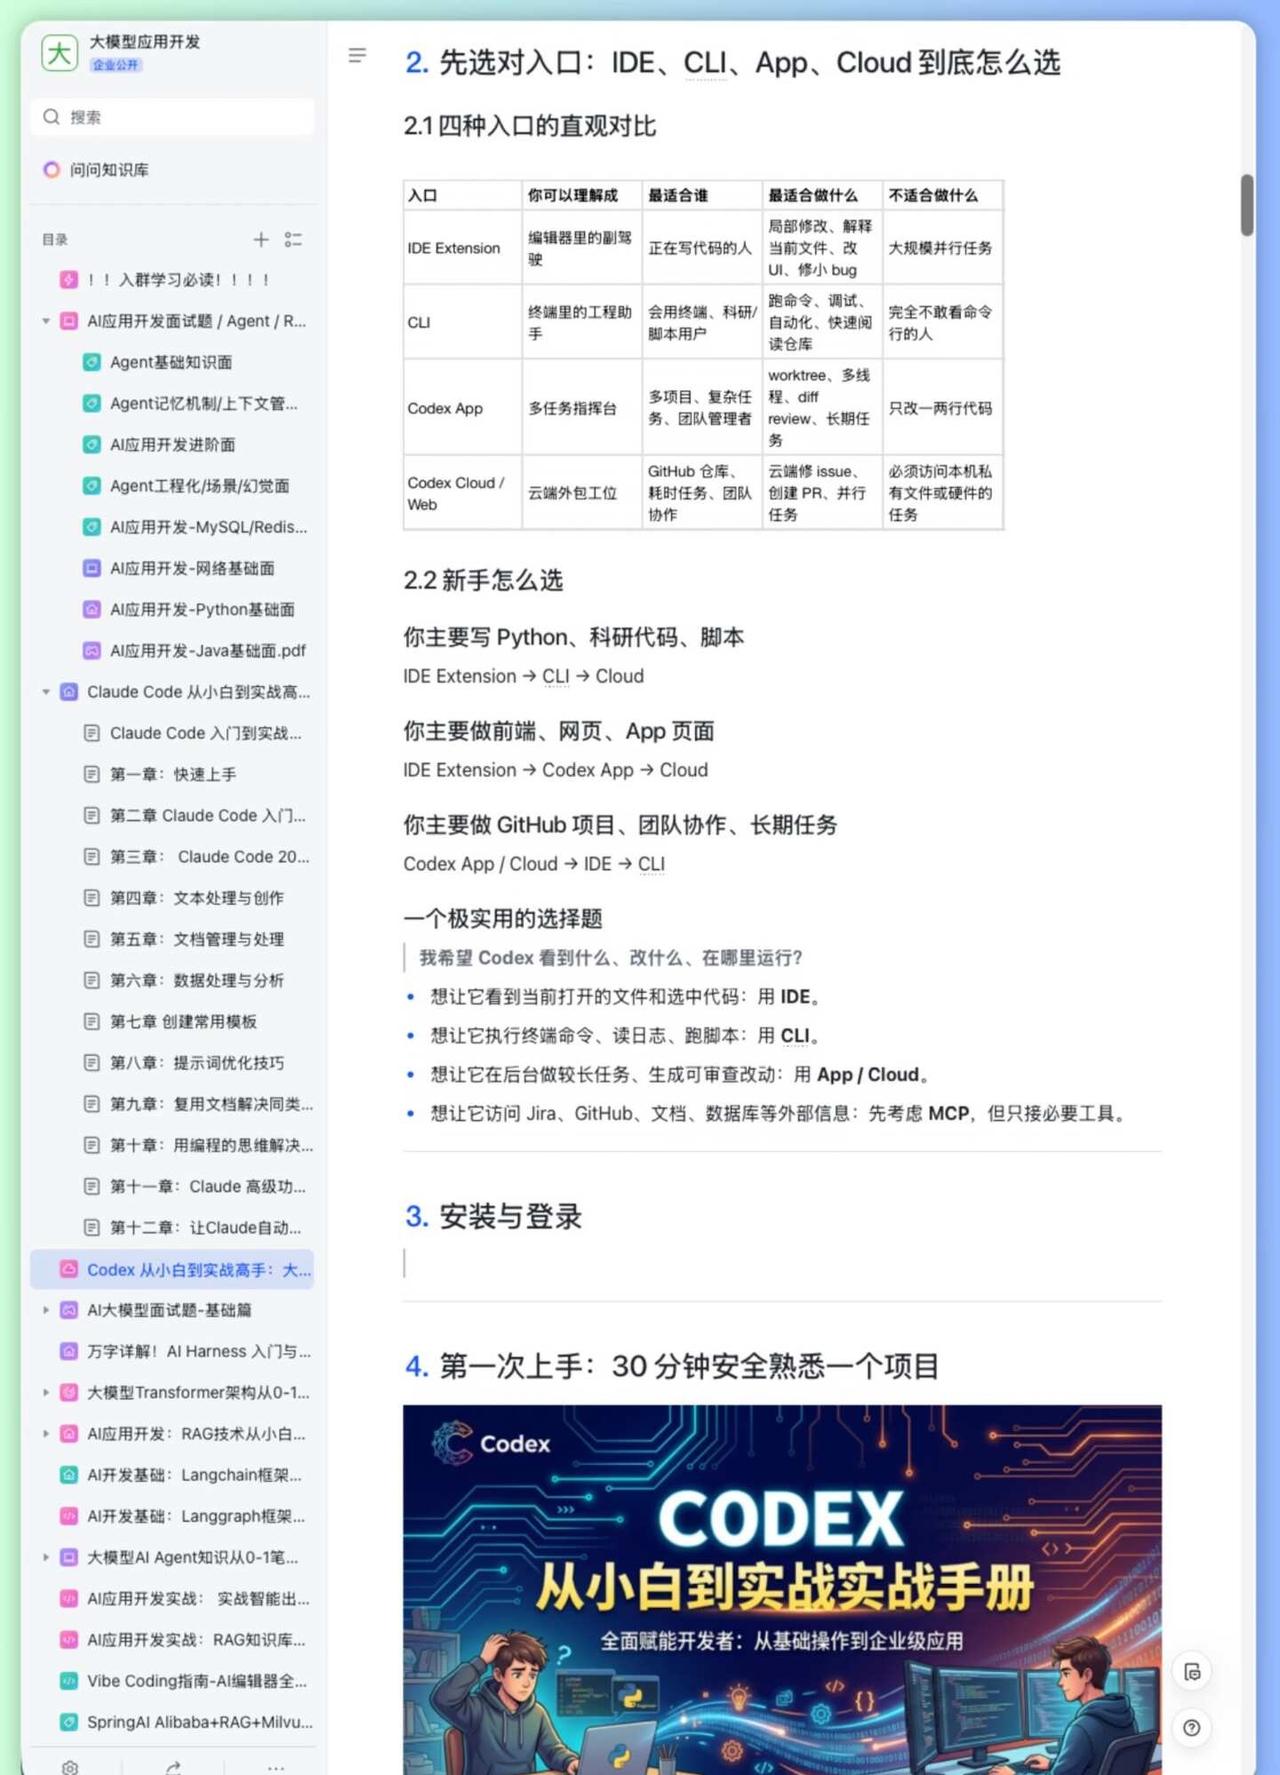This screenshot has height=1775, width=1280.
Task: Select 第七章 创建常用模板 in the directory
Action: point(183,1022)
